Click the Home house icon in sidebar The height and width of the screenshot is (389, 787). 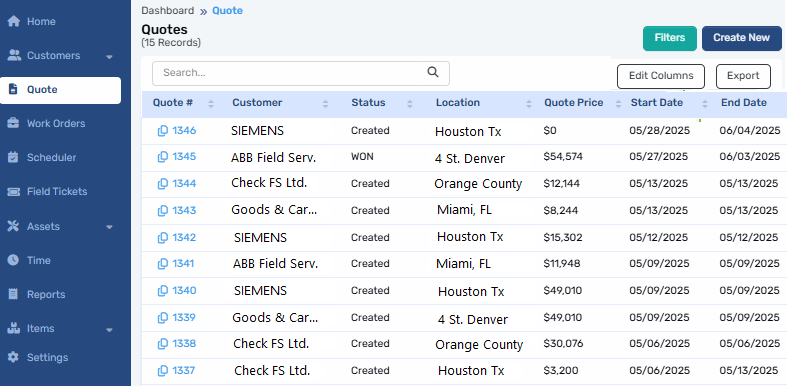[14, 22]
